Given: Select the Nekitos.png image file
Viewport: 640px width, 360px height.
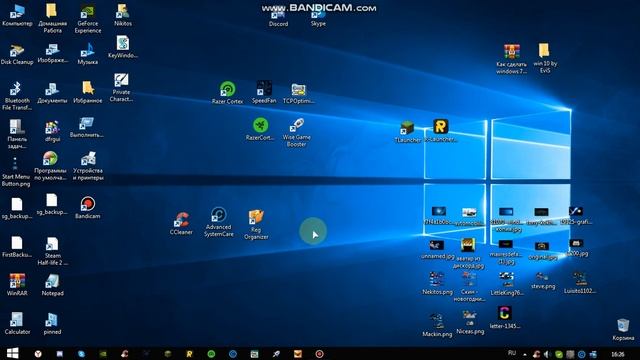Looking at the screenshot, I should click(437, 283).
